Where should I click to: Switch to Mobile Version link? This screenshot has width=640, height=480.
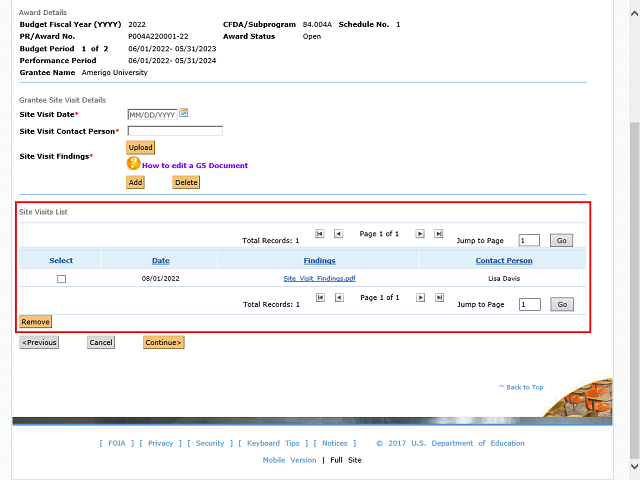(289, 460)
